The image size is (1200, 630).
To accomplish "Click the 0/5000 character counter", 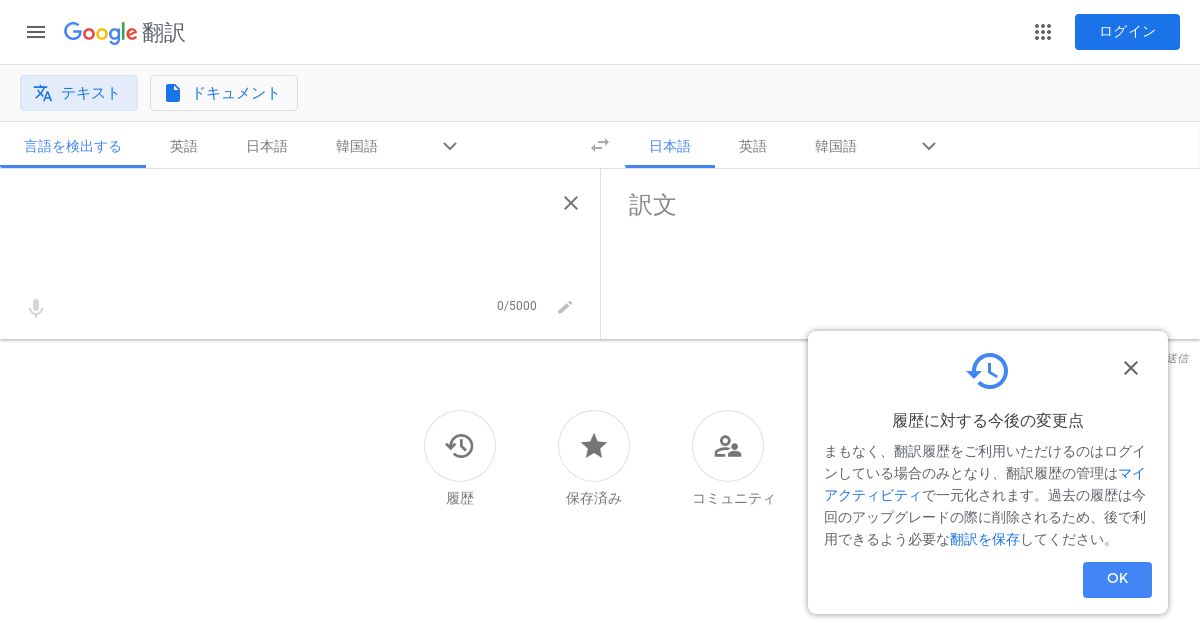I will (x=517, y=306).
